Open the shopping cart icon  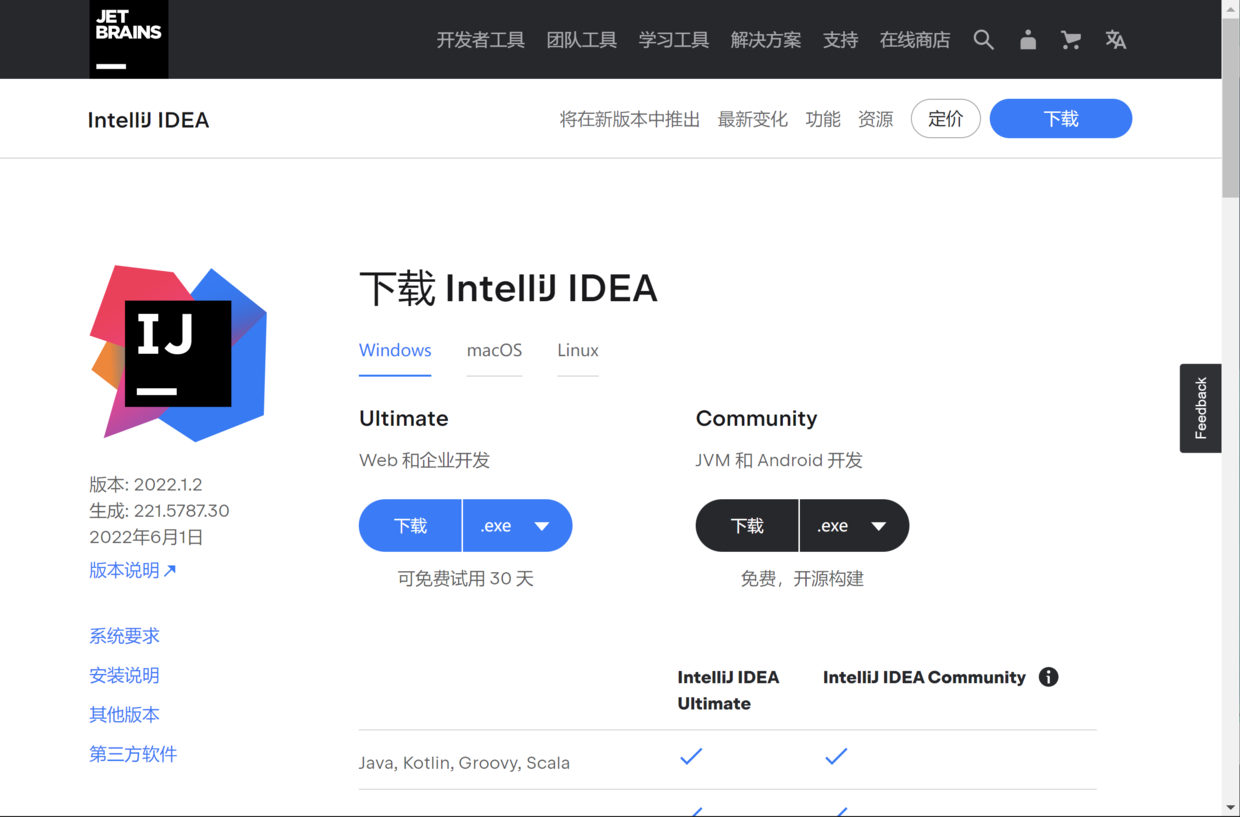coord(1071,40)
